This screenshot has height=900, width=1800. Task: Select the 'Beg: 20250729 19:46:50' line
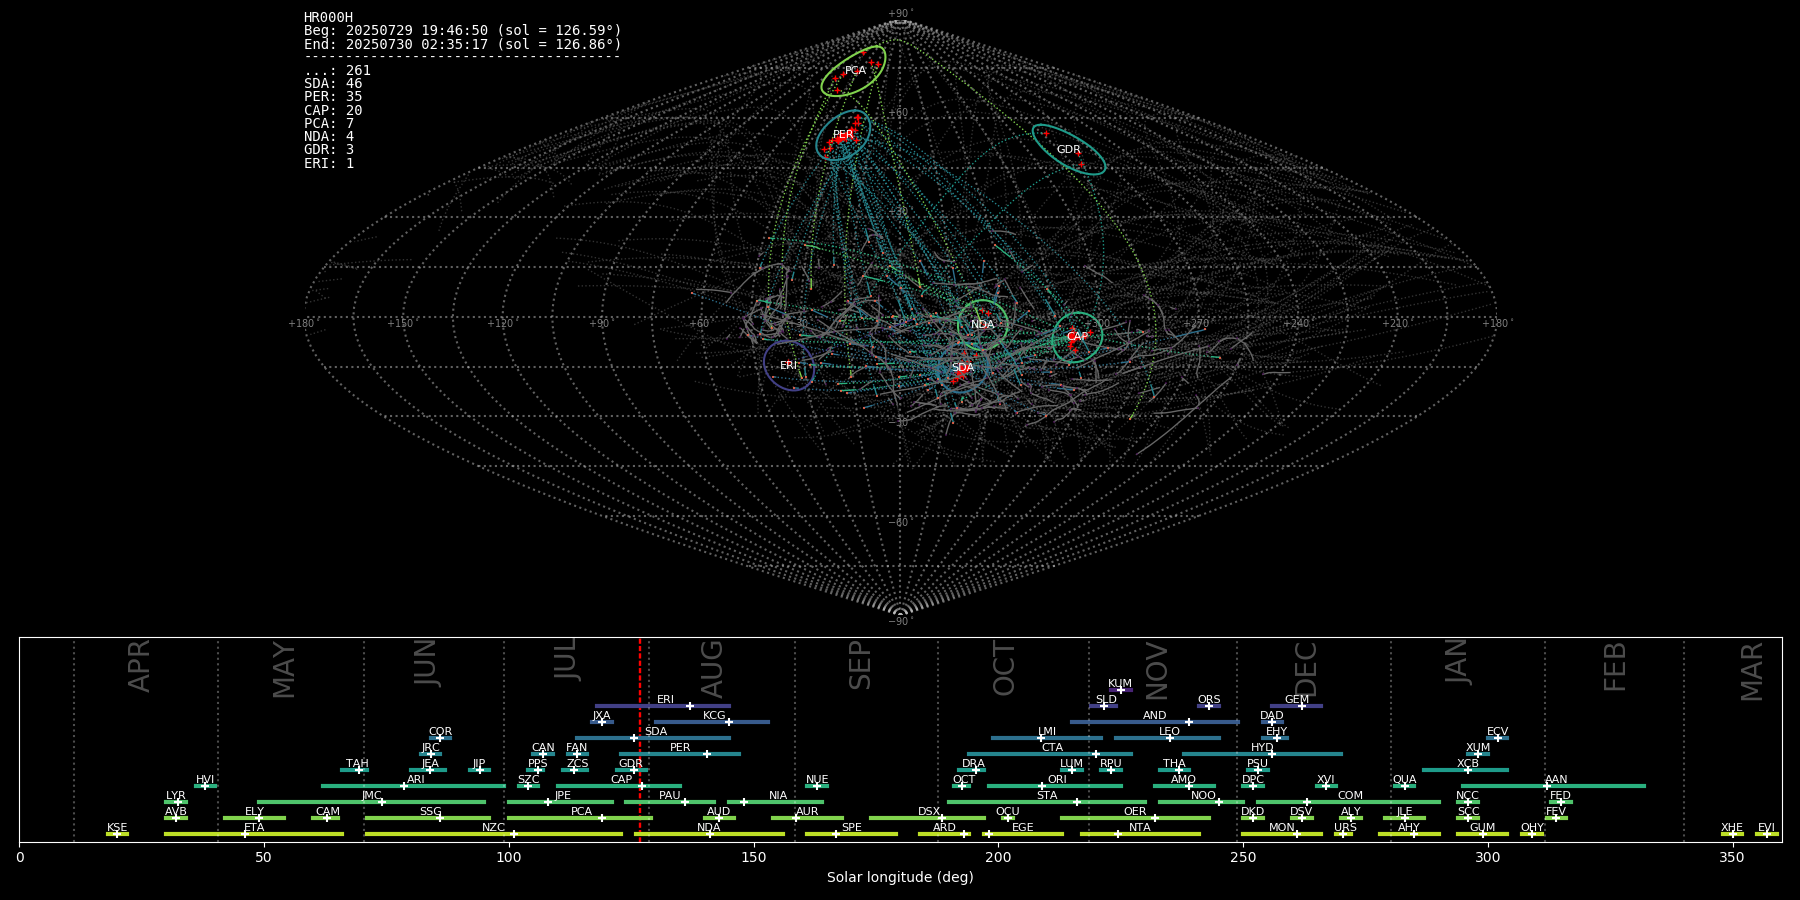coord(463,31)
